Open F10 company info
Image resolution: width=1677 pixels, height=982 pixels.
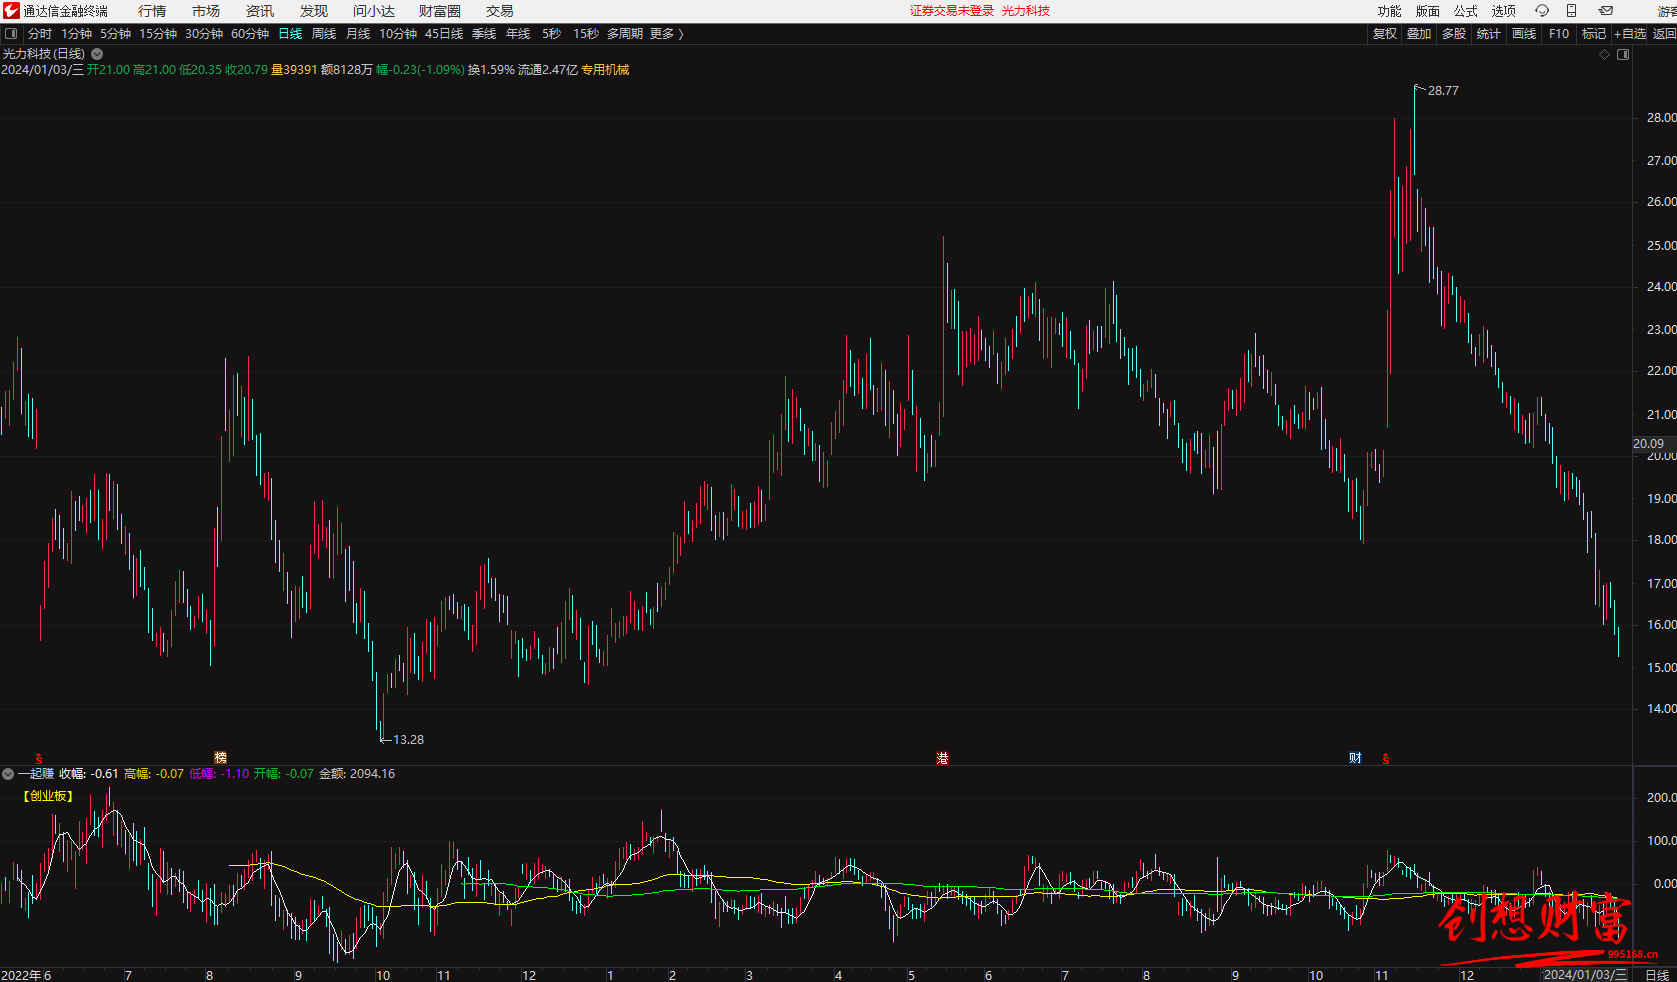tap(1559, 34)
